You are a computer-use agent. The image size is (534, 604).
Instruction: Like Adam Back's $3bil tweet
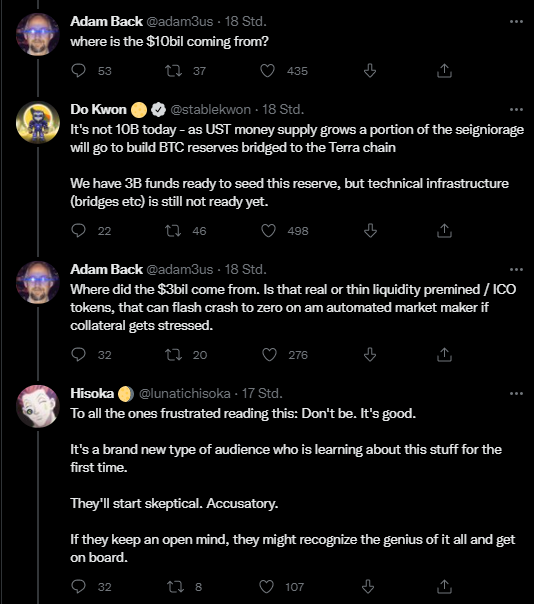269,354
